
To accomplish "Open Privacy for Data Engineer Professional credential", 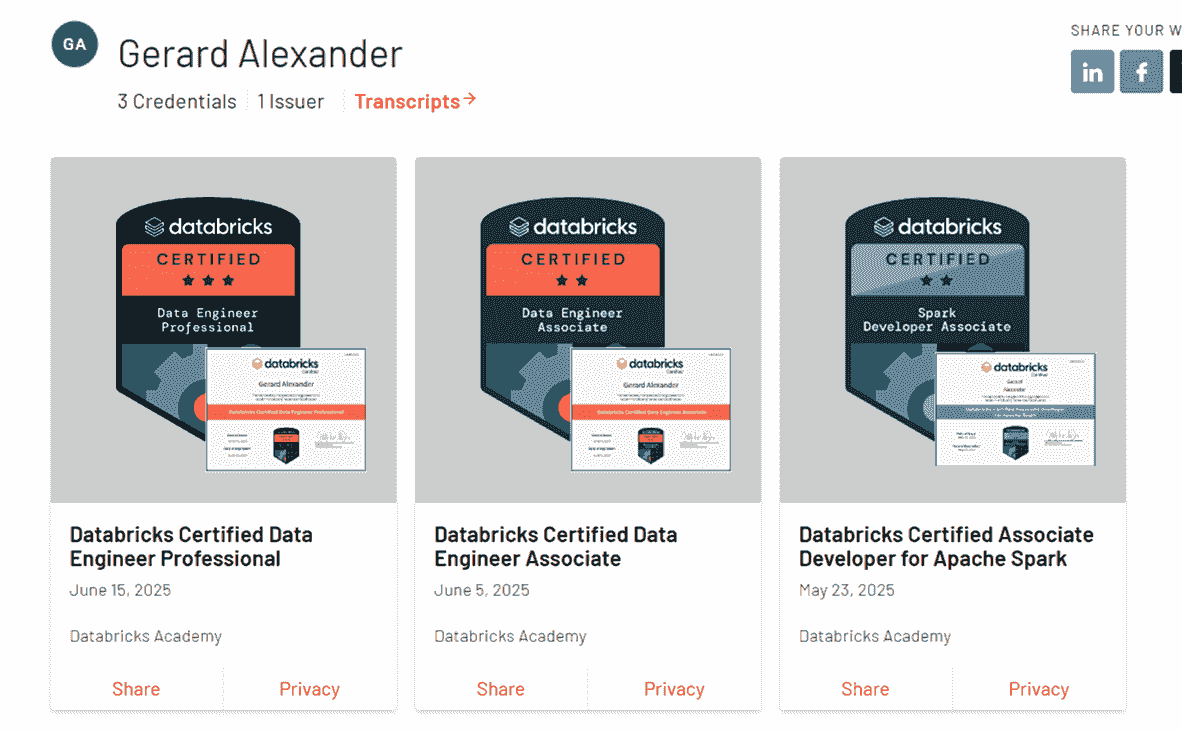I will pos(310,689).
